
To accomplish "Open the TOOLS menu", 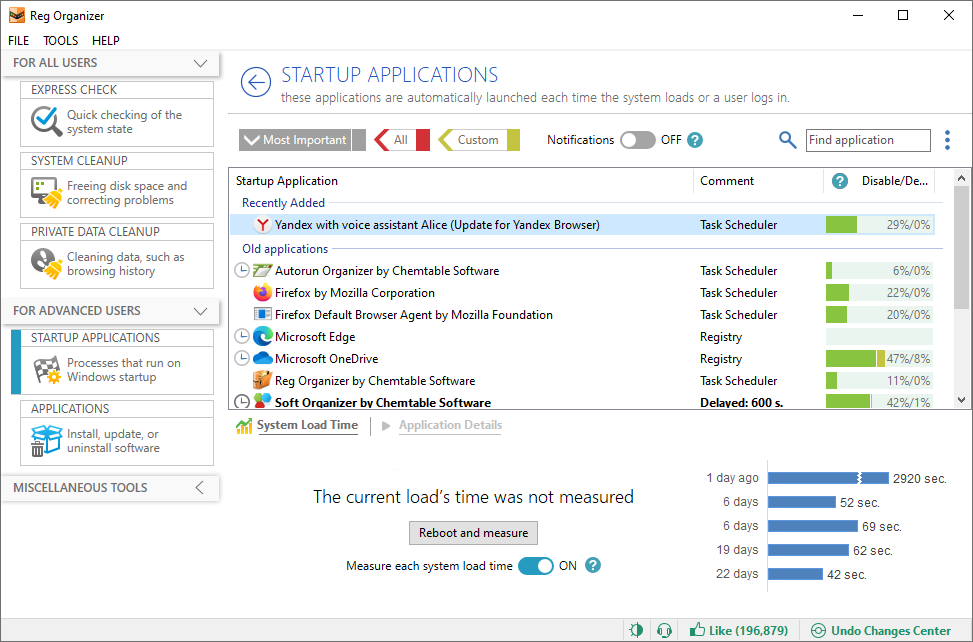I will [60, 41].
